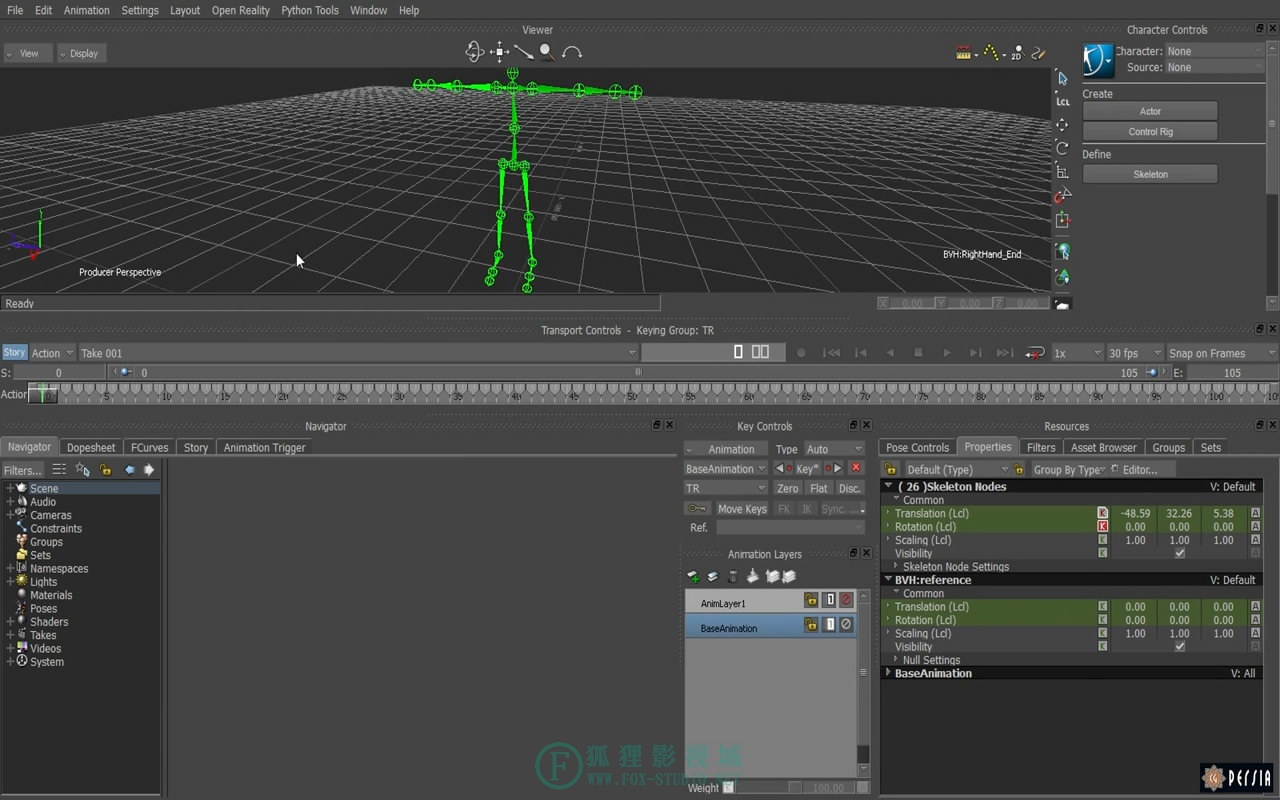This screenshot has width=1280, height=800.
Task: Click the 2D display mode icon
Action: point(1016,53)
